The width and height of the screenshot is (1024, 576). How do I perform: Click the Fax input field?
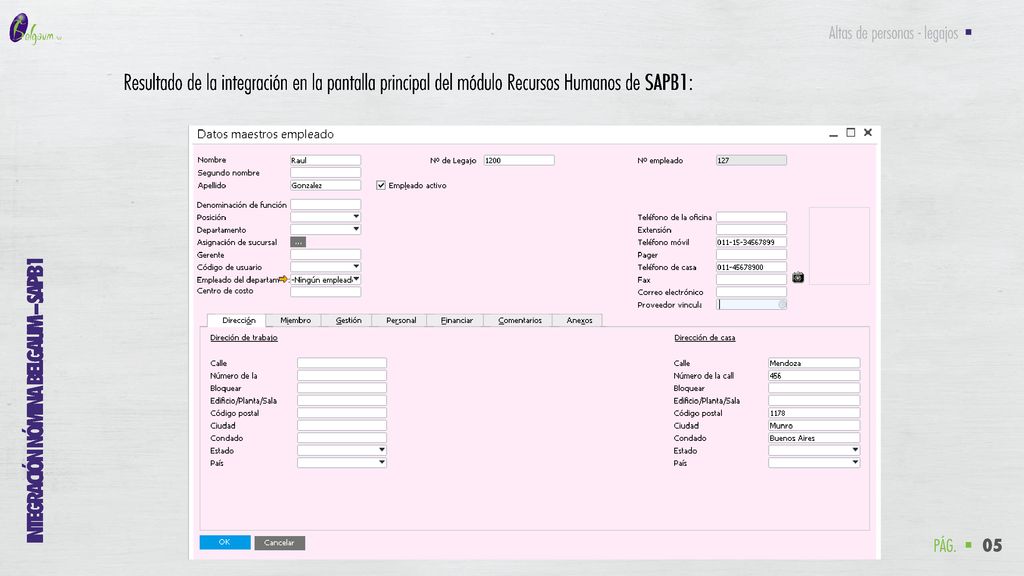coord(751,280)
